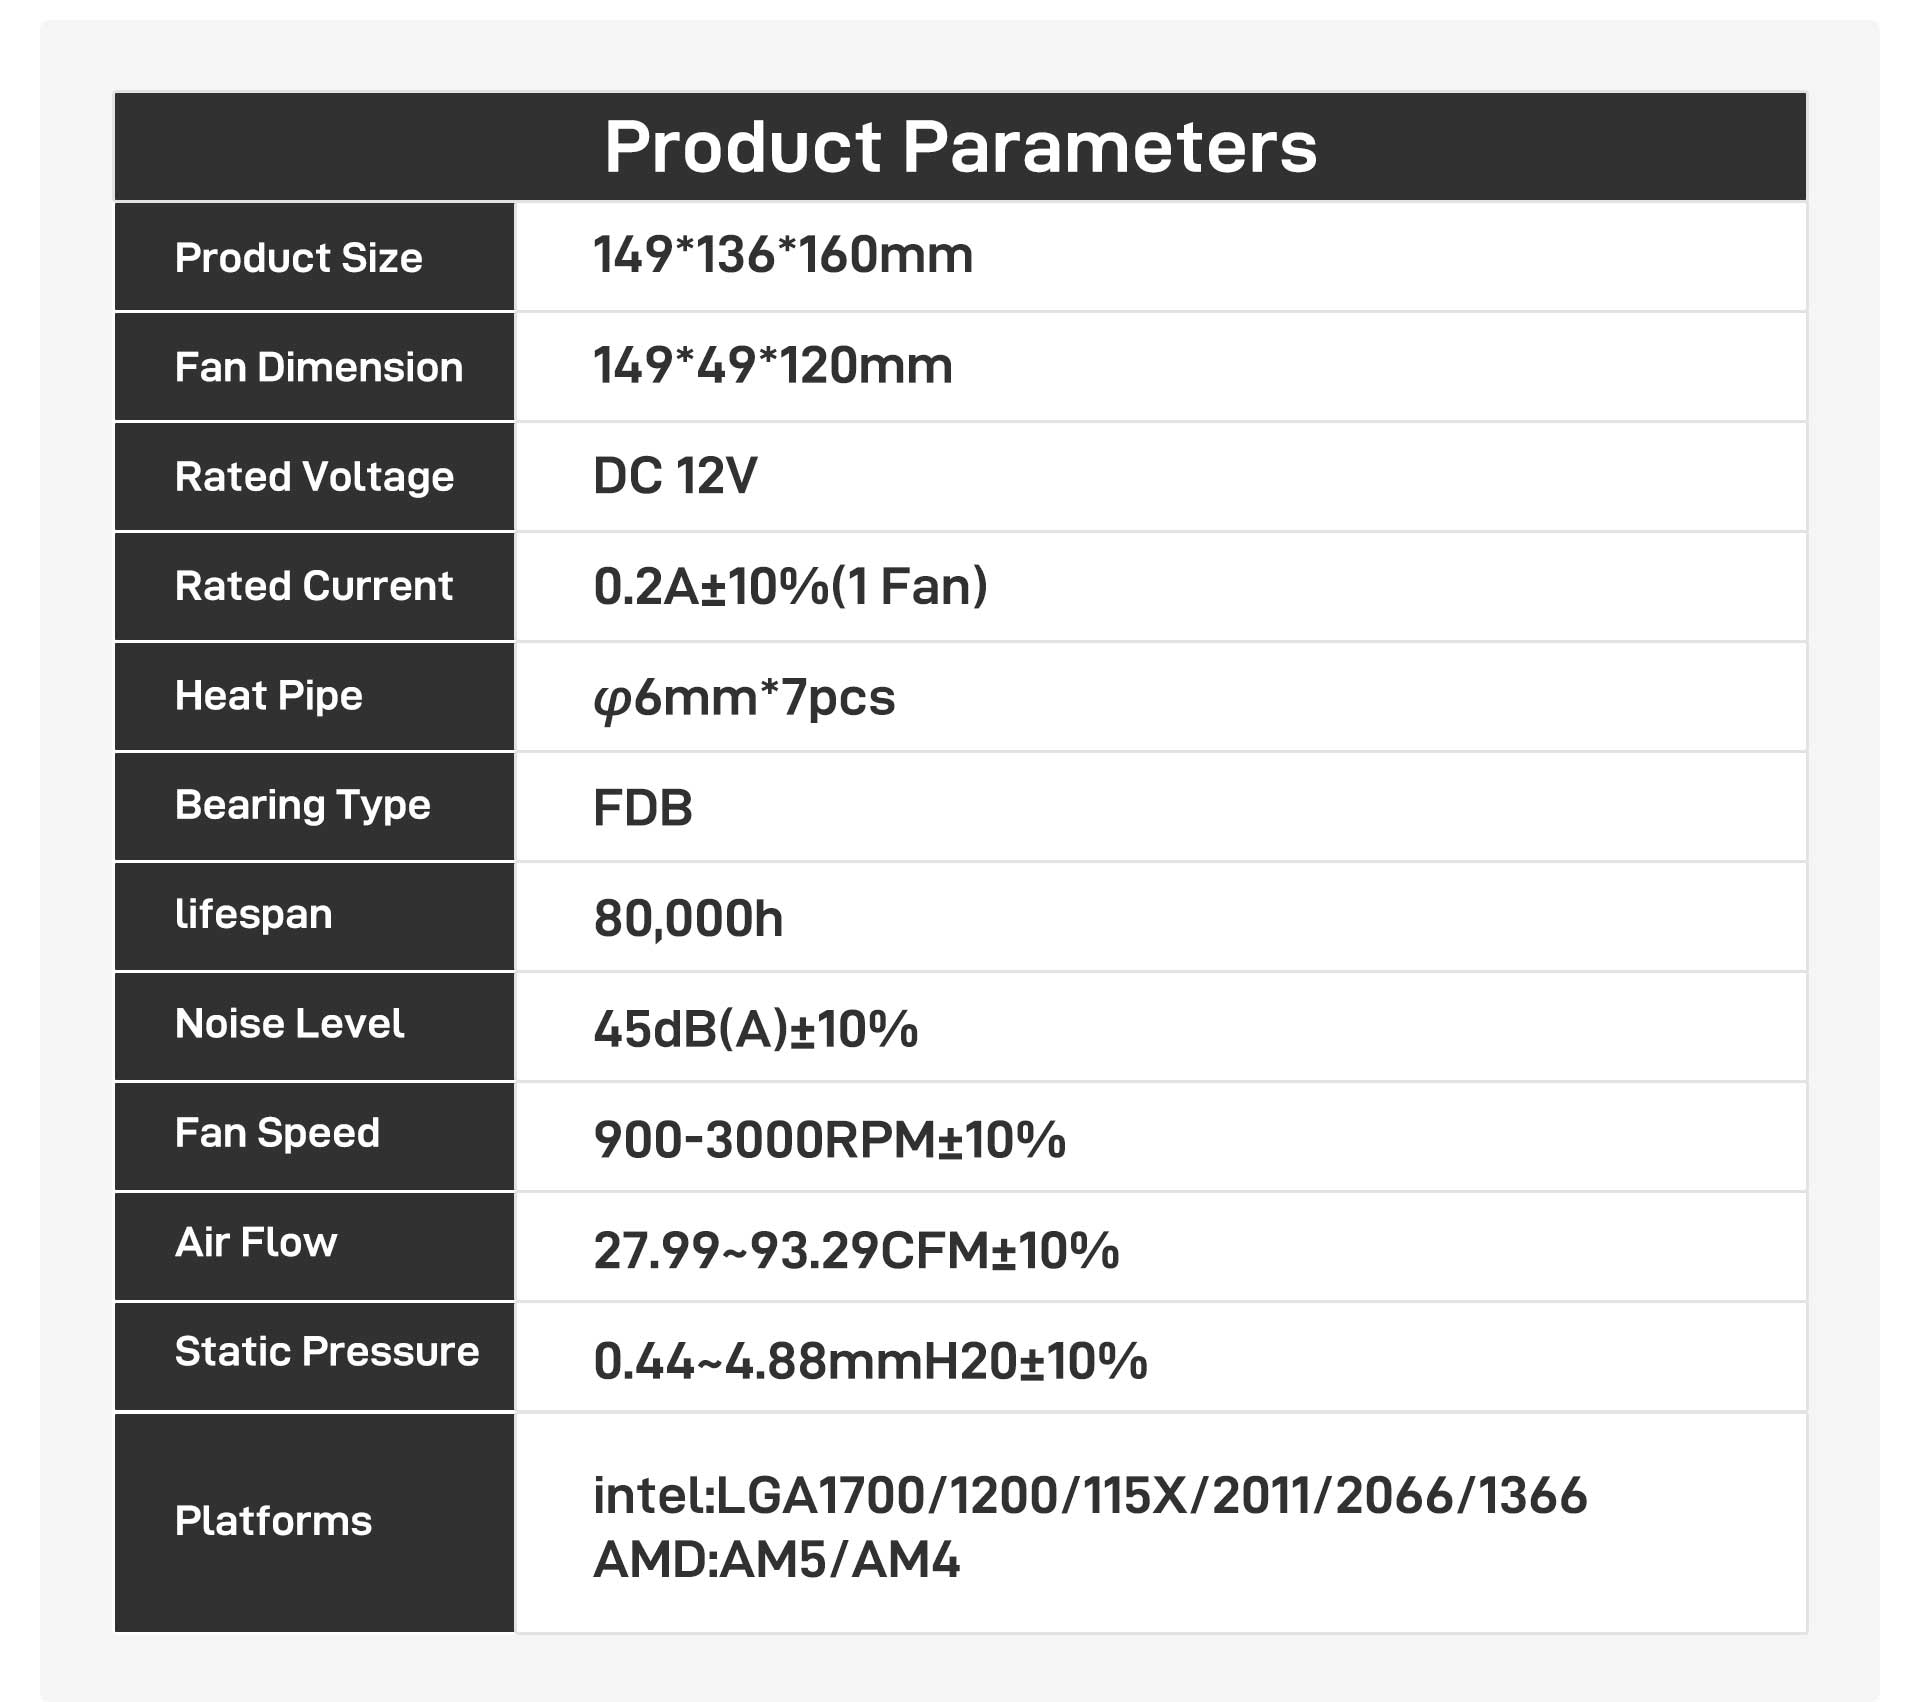Click the Product Parameters title header
Viewport: 1920px width, 1702px height.
point(960,147)
